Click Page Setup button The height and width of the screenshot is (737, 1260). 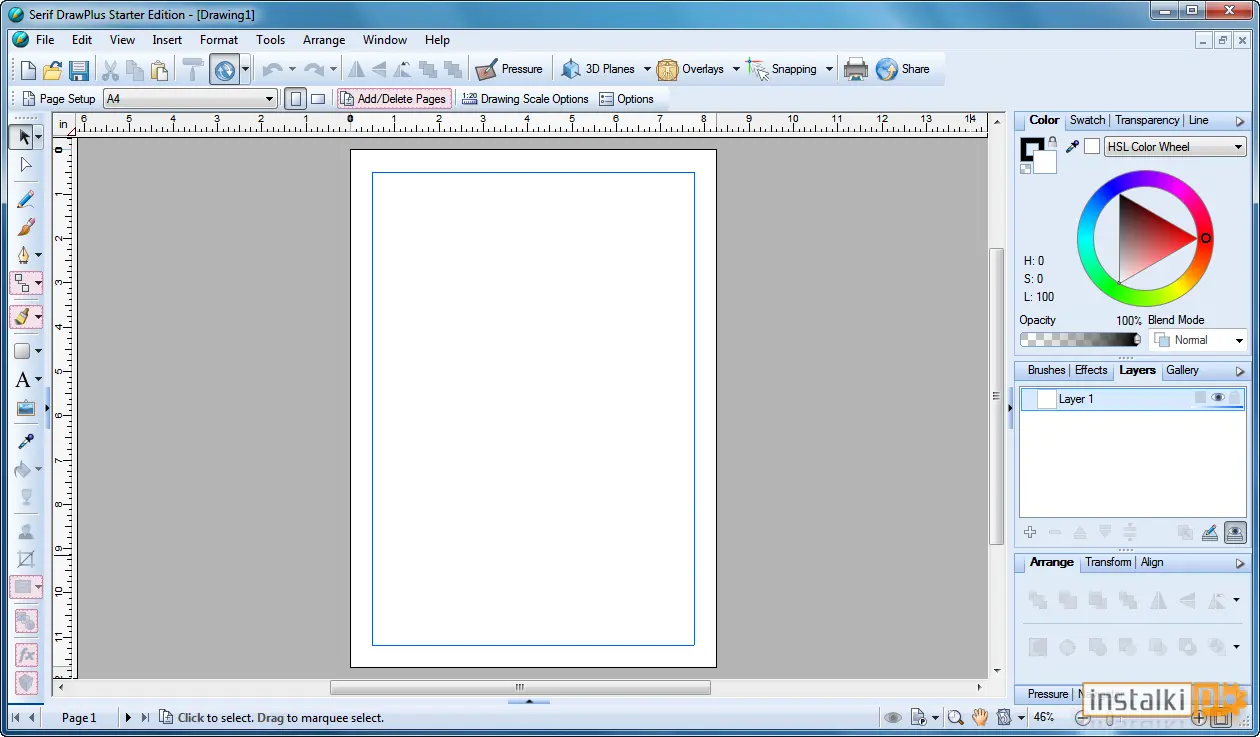coord(58,99)
